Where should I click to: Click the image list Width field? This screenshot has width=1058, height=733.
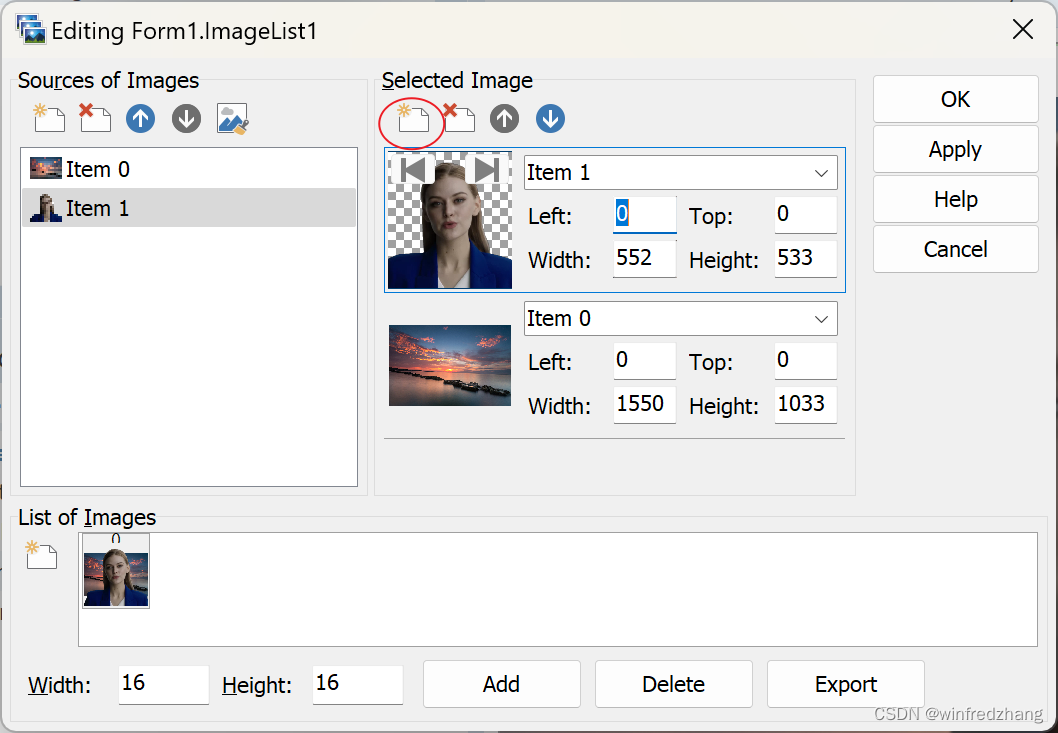163,684
